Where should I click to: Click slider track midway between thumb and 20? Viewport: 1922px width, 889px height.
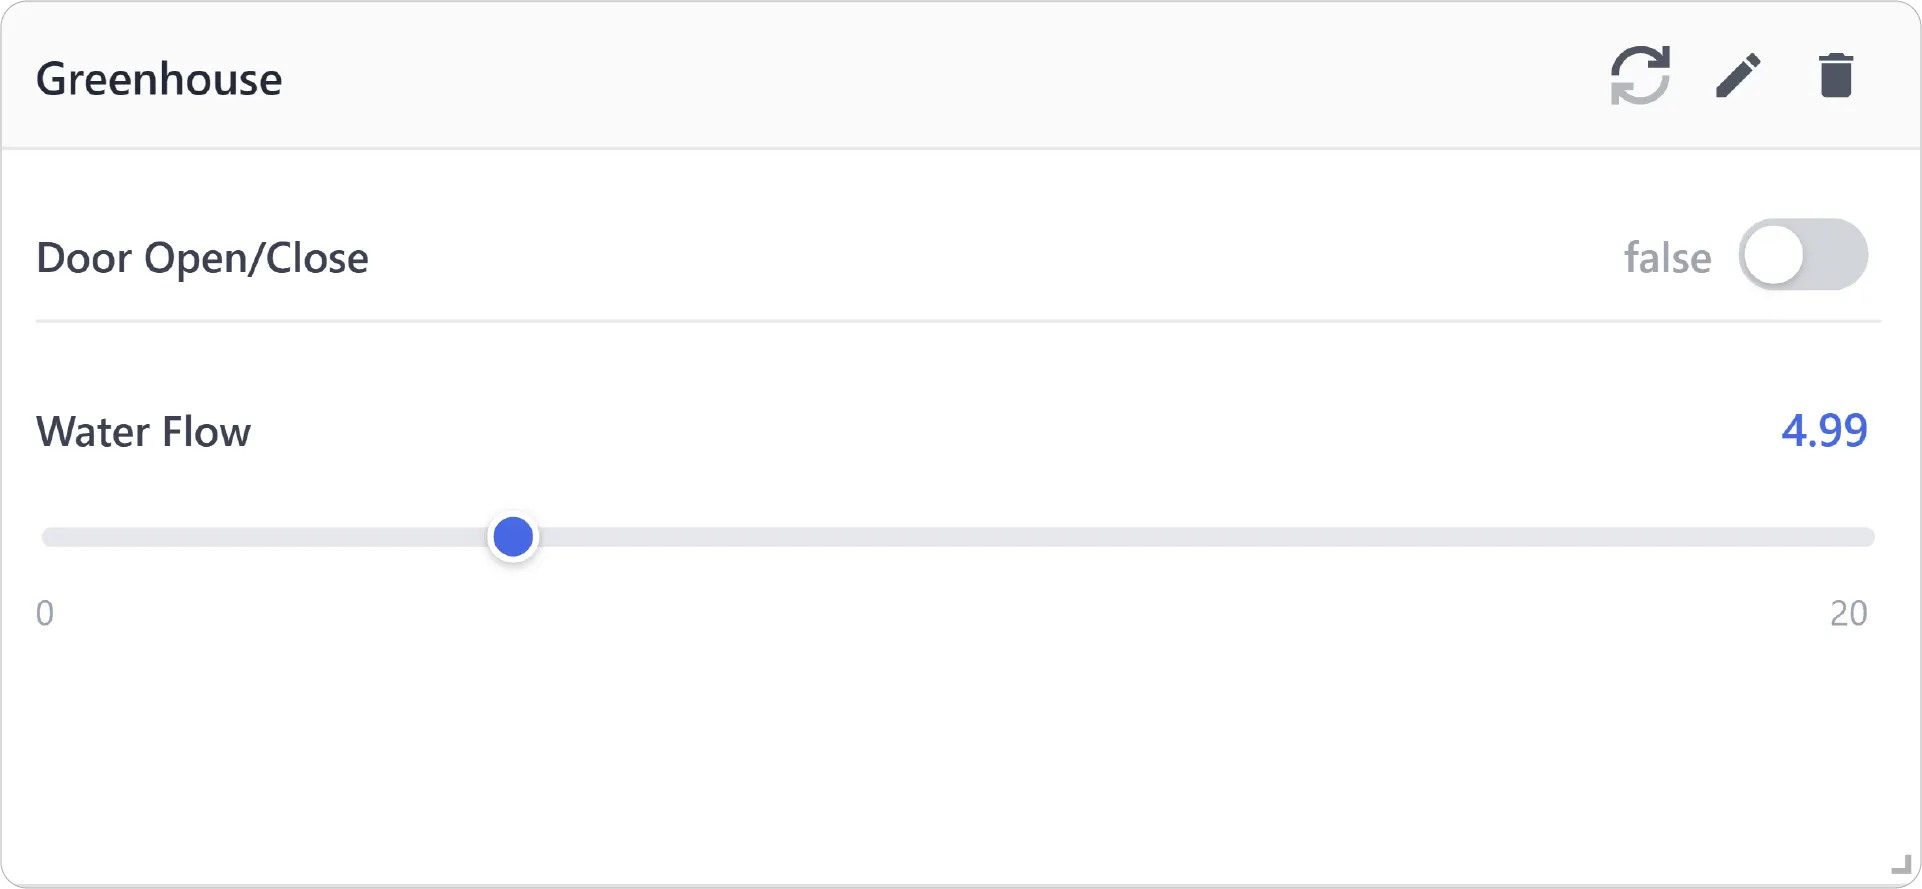1194,537
